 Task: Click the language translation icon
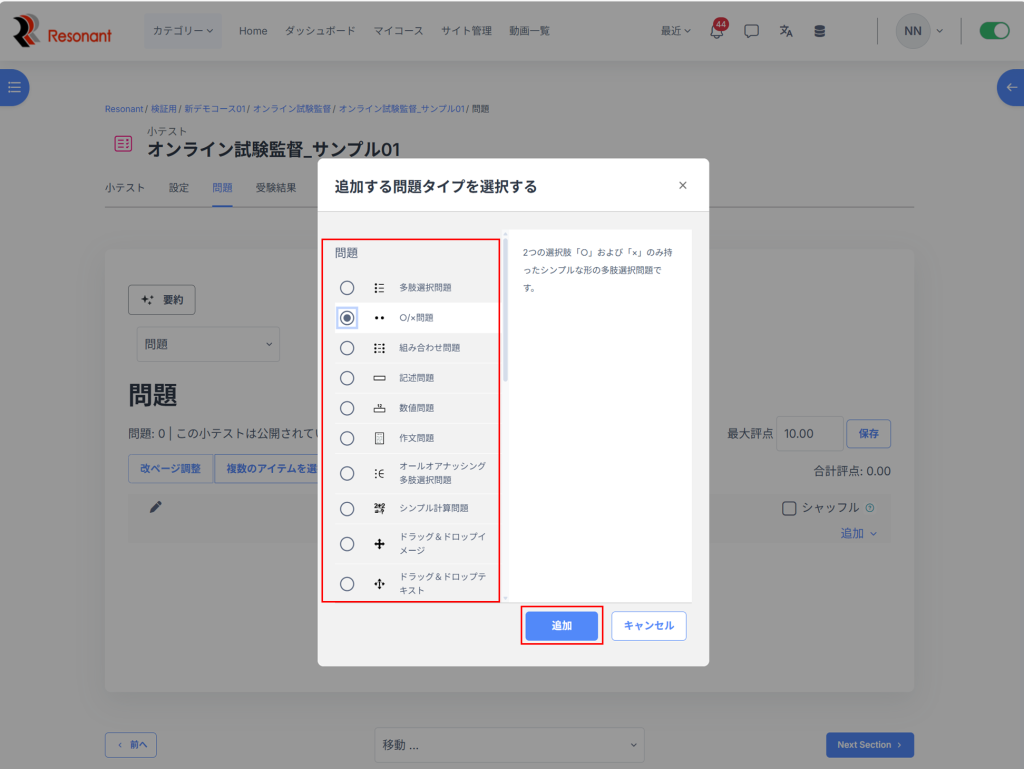point(786,31)
